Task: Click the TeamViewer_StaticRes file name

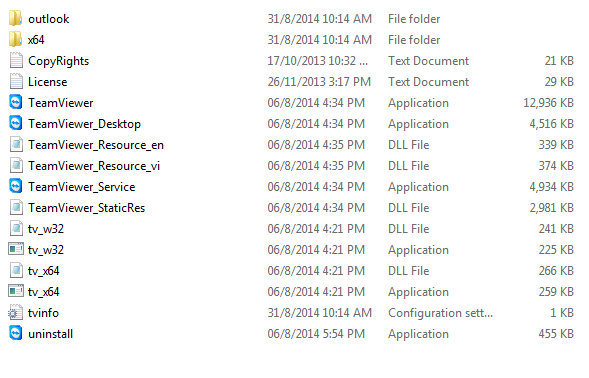Action: (86, 208)
